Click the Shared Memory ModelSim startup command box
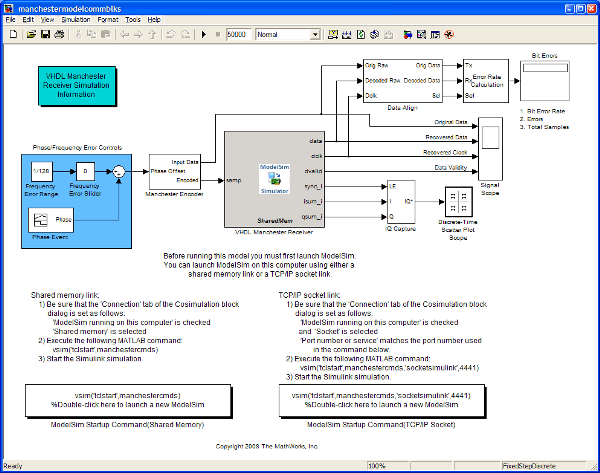 [x=103, y=400]
